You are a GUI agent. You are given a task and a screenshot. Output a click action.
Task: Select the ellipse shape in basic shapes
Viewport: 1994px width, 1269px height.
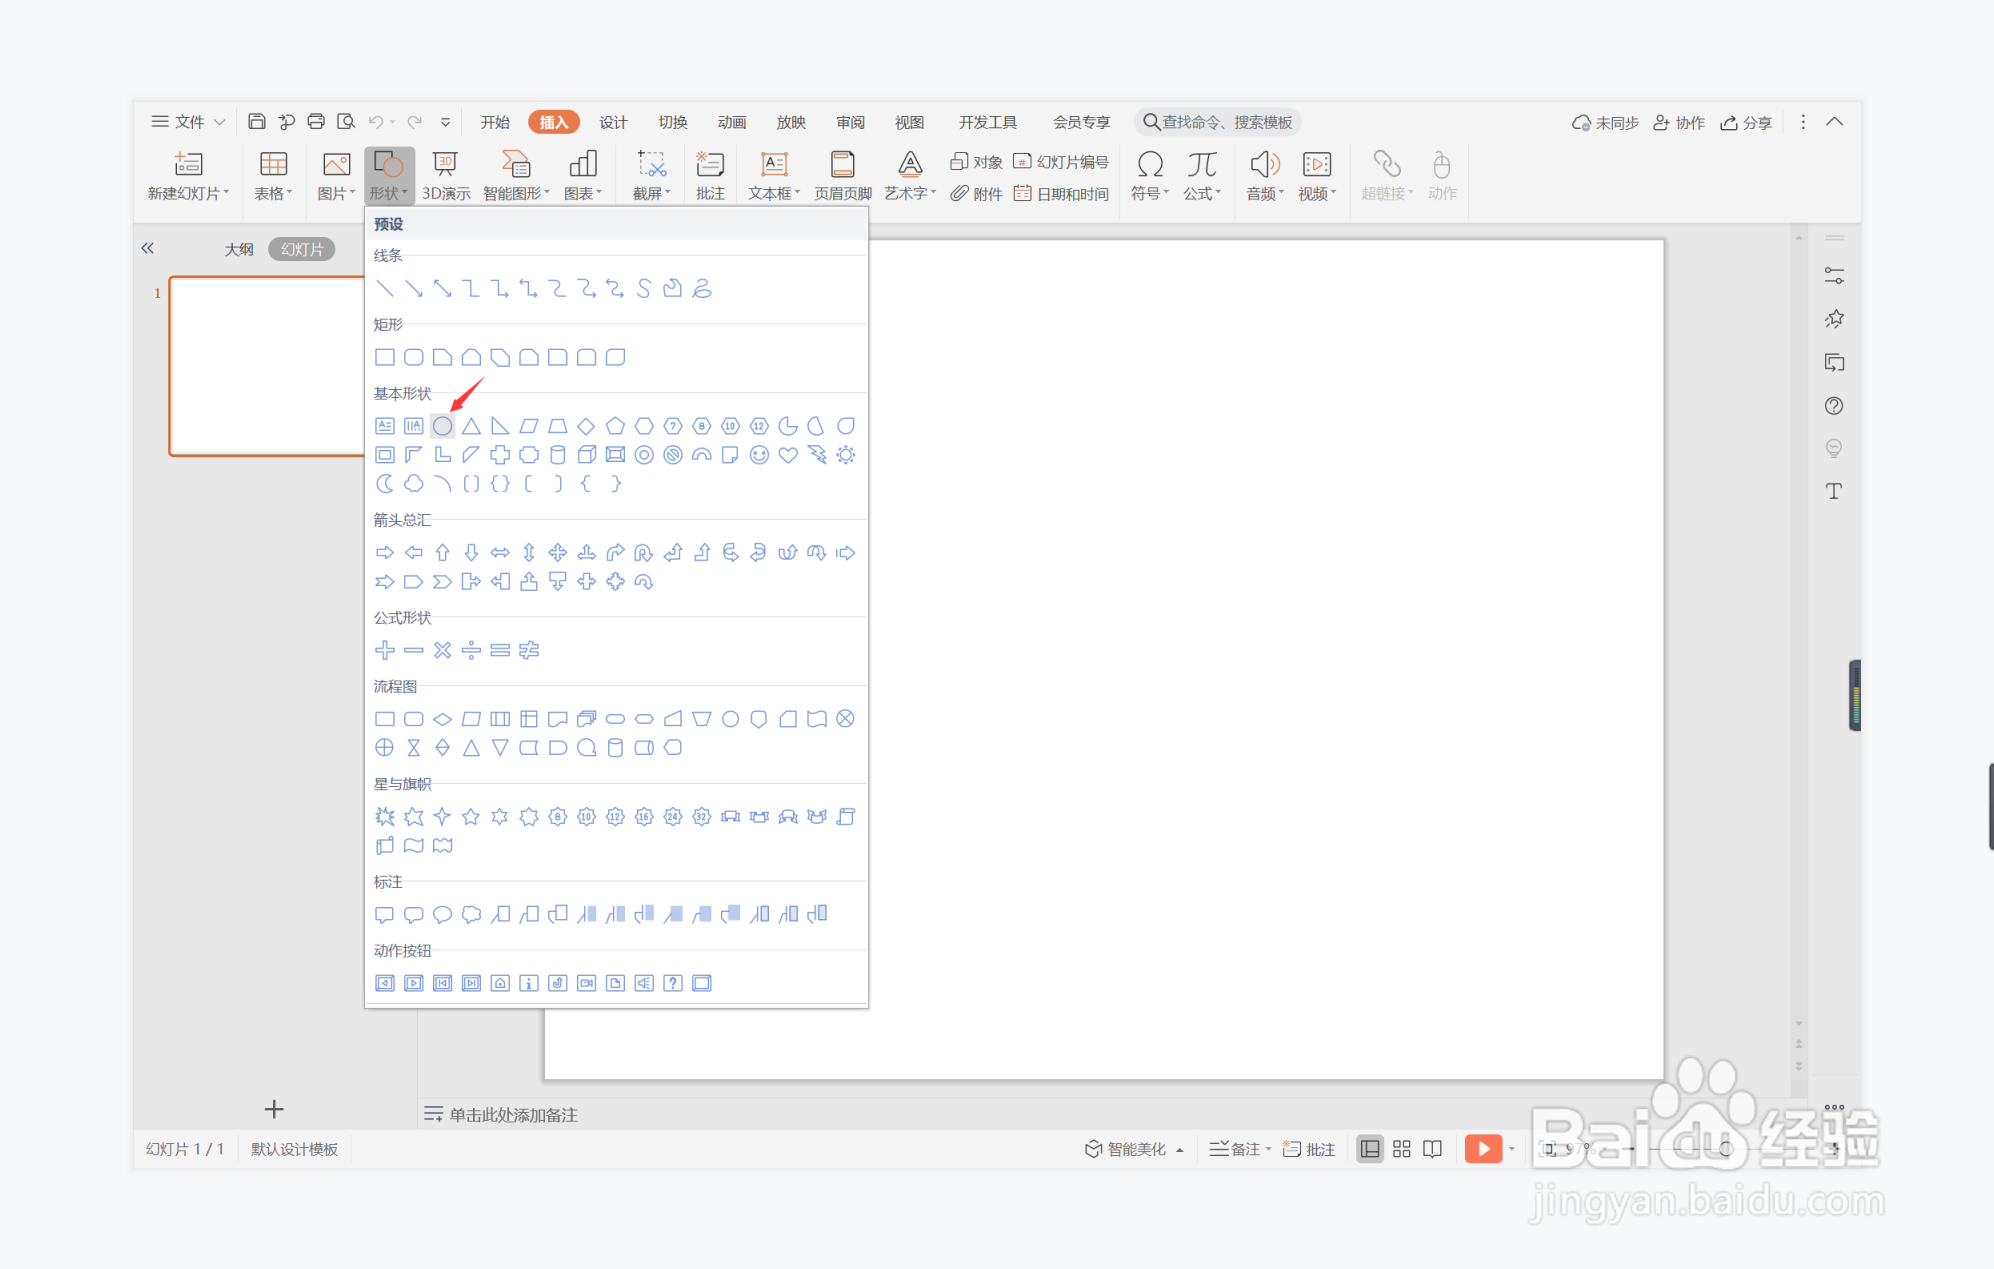click(442, 426)
